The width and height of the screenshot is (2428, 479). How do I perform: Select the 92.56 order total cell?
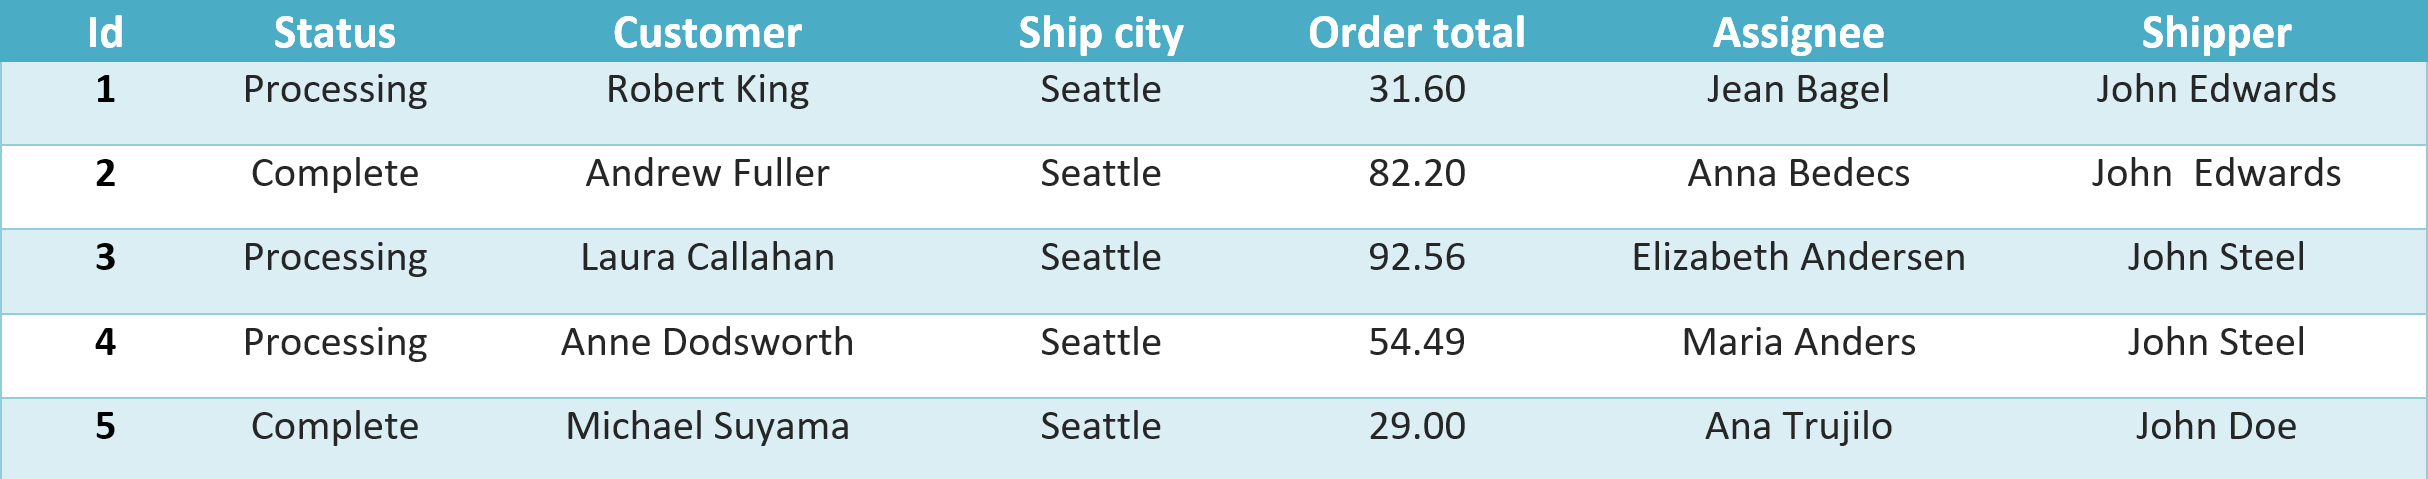pyautogui.click(x=1416, y=258)
